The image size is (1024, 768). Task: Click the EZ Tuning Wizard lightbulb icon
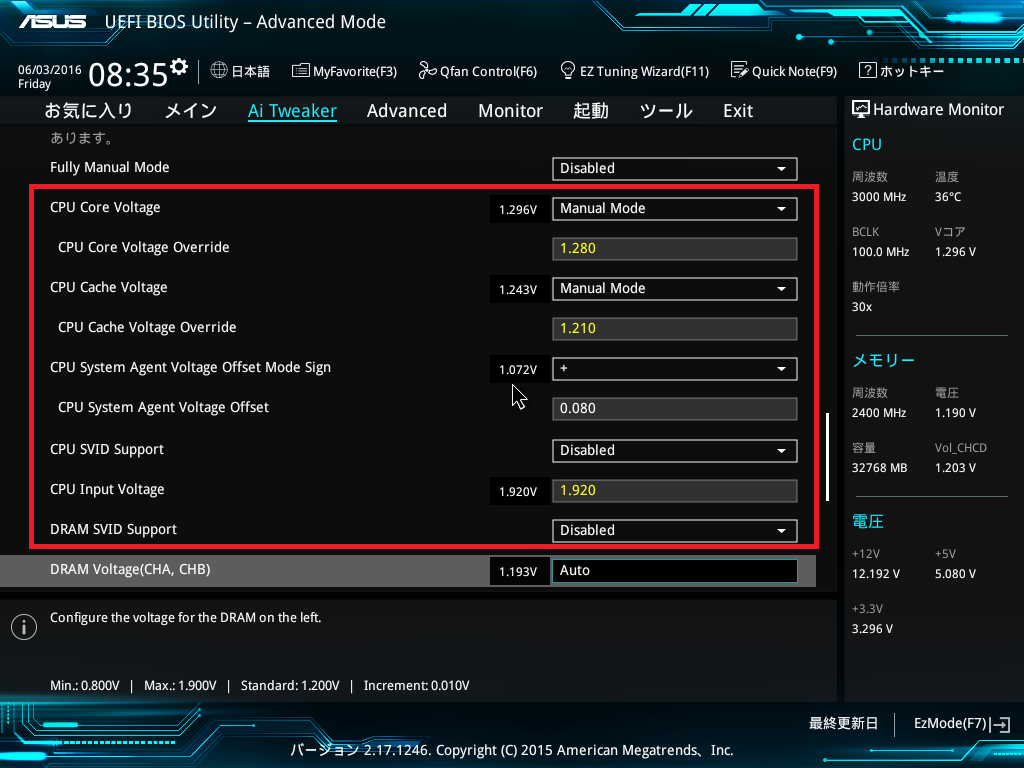coord(568,70)
